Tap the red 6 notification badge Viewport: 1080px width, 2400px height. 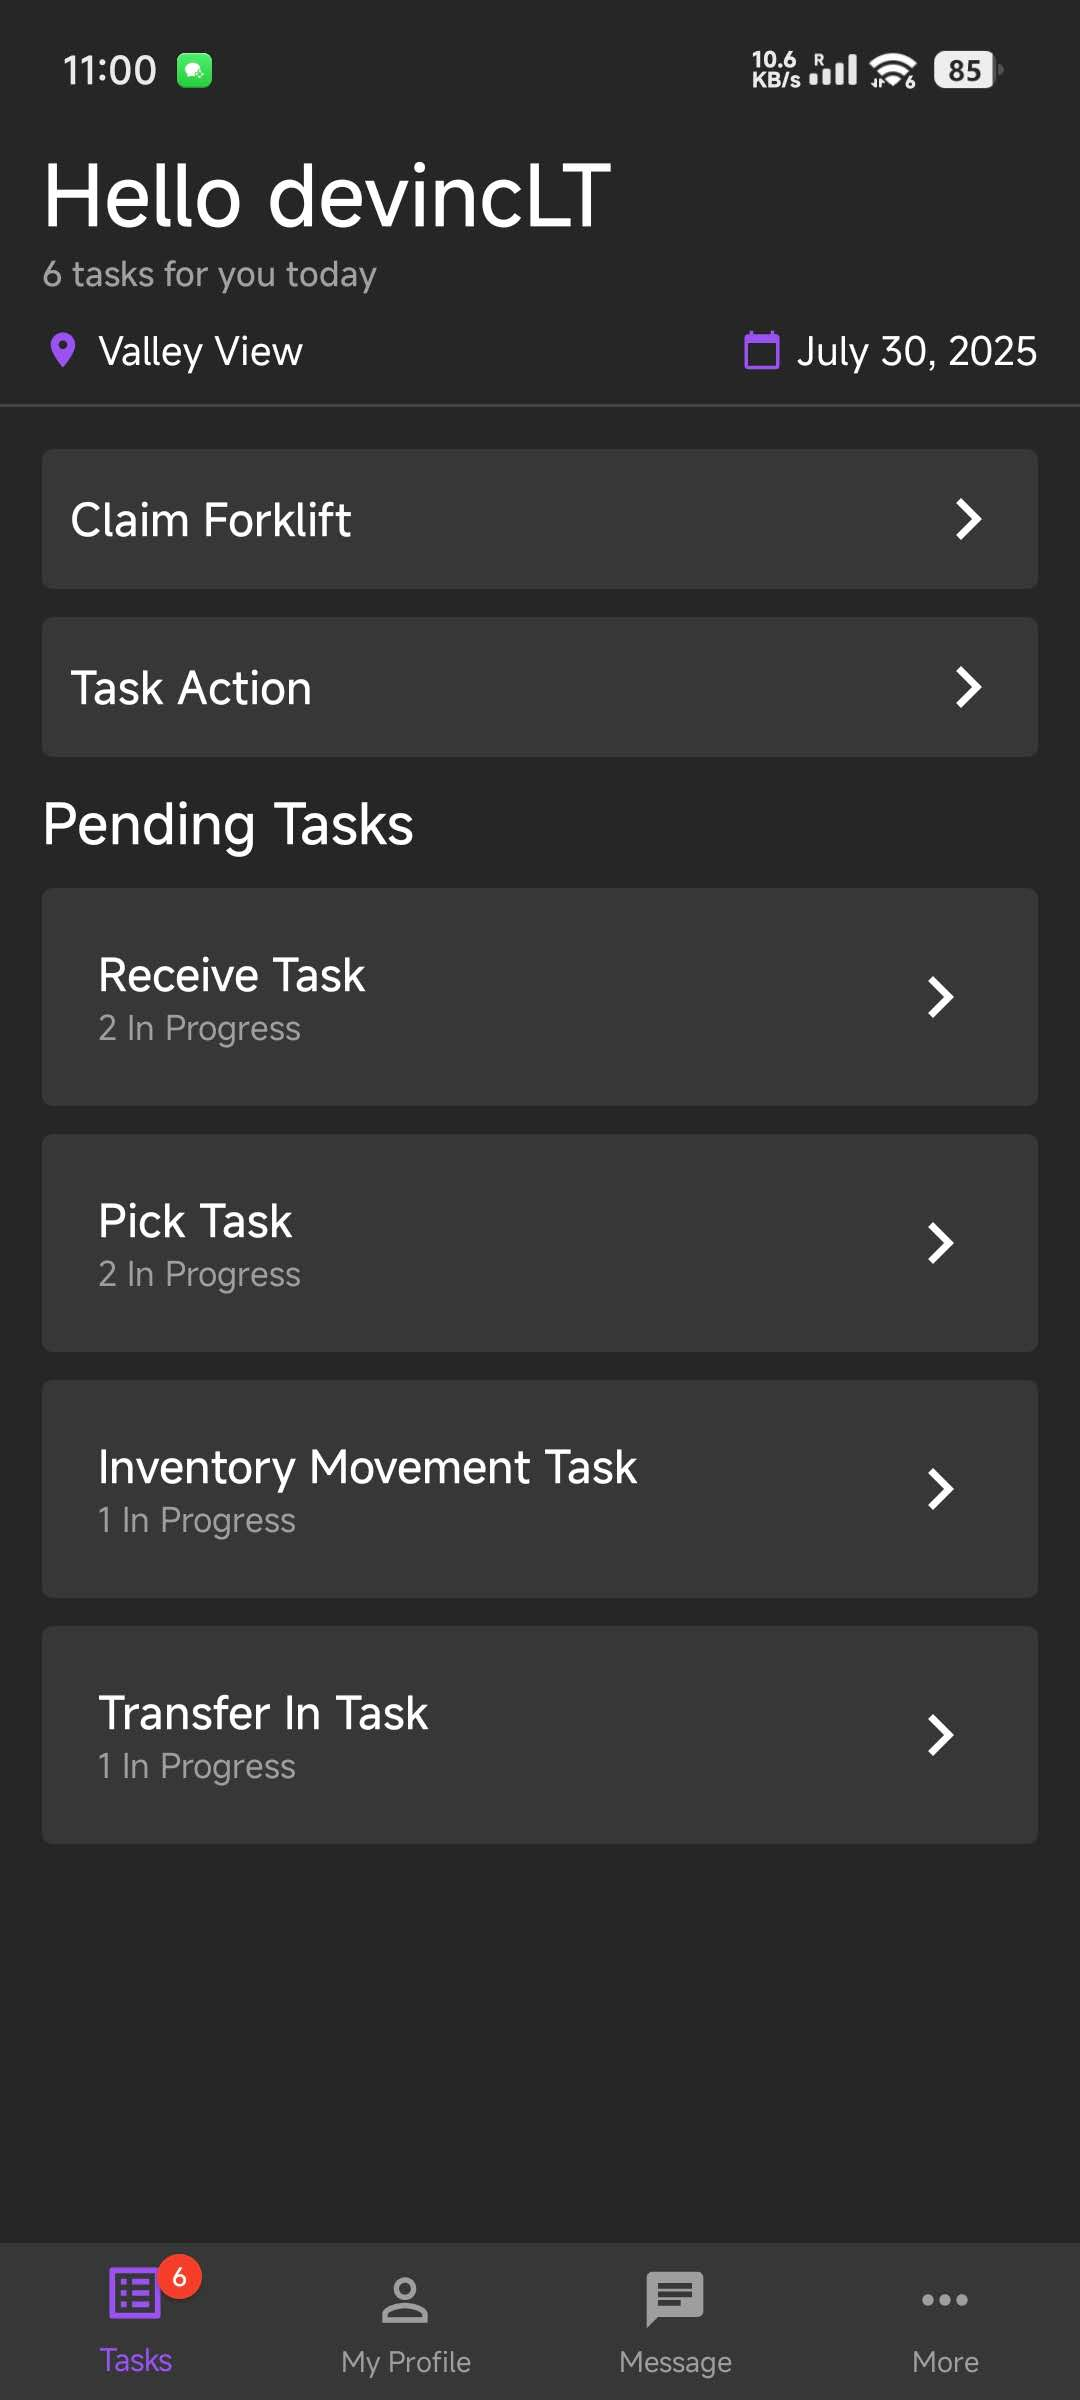pyautogui.click(x=180, y=2277)
